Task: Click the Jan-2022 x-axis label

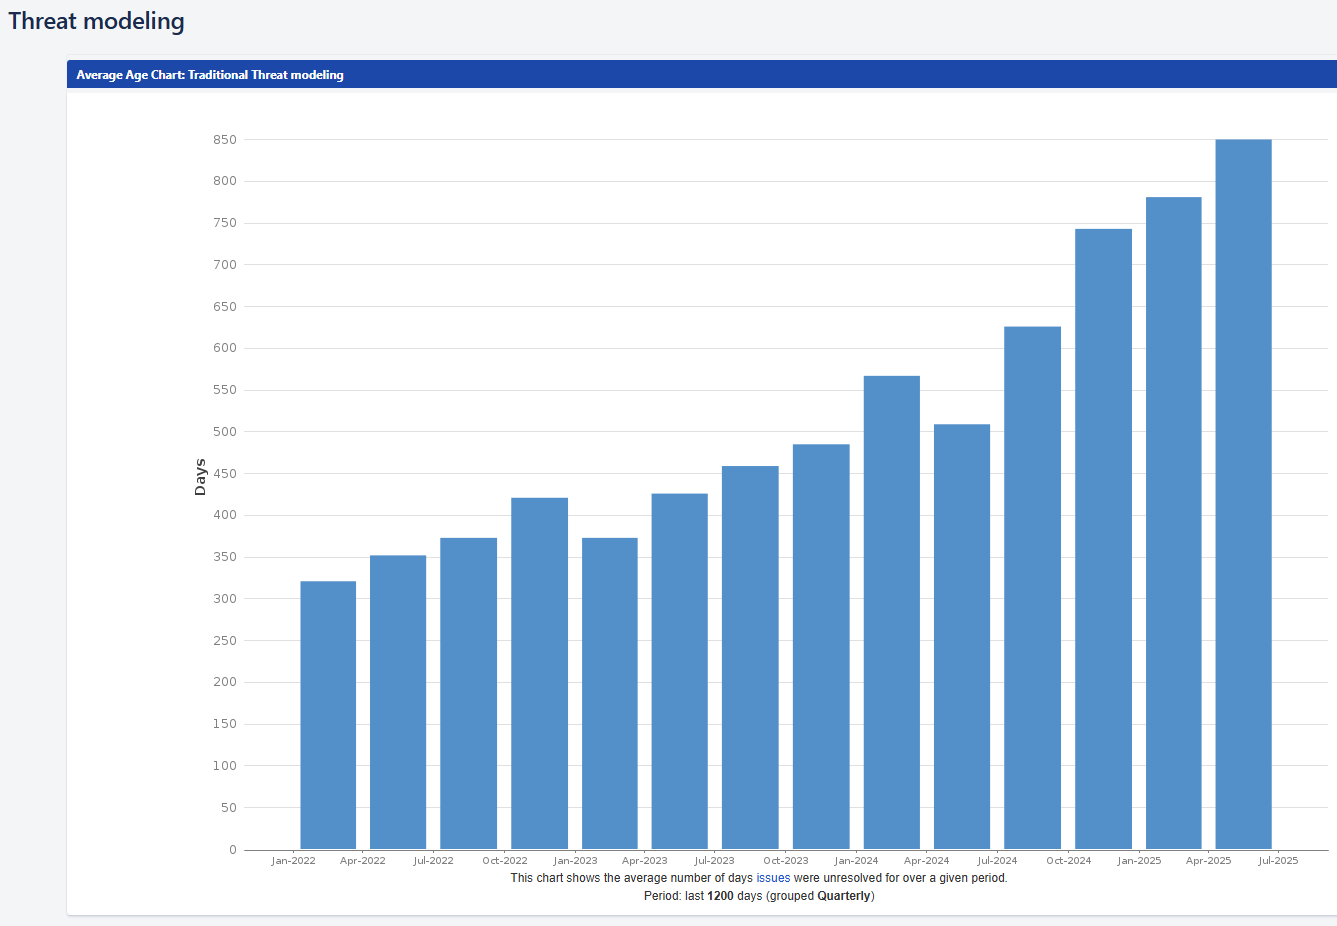Action: pos(293,861)
